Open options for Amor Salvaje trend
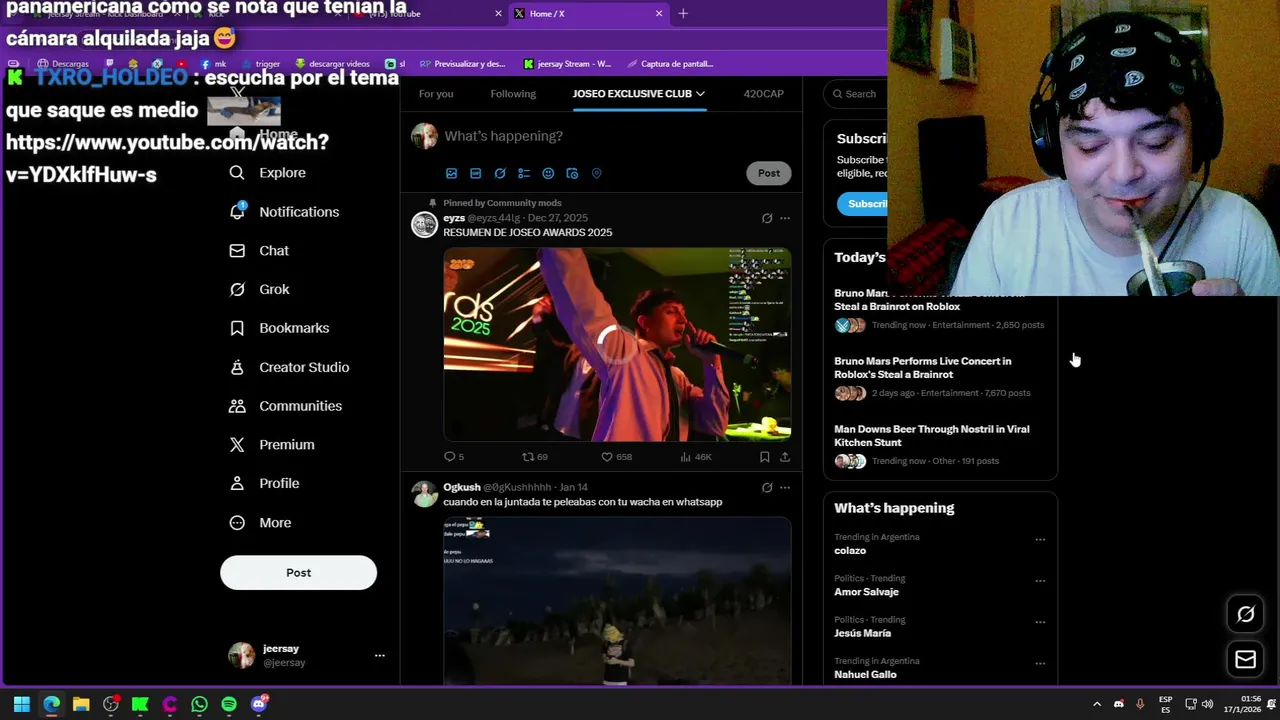 point(1040,581)
